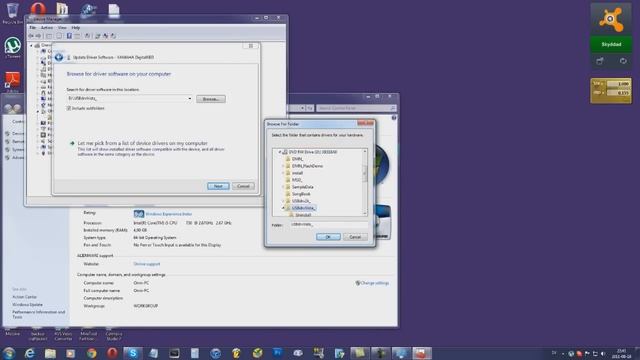
Task: Open the avast orange logo gadget
Action: click(611, 20)
